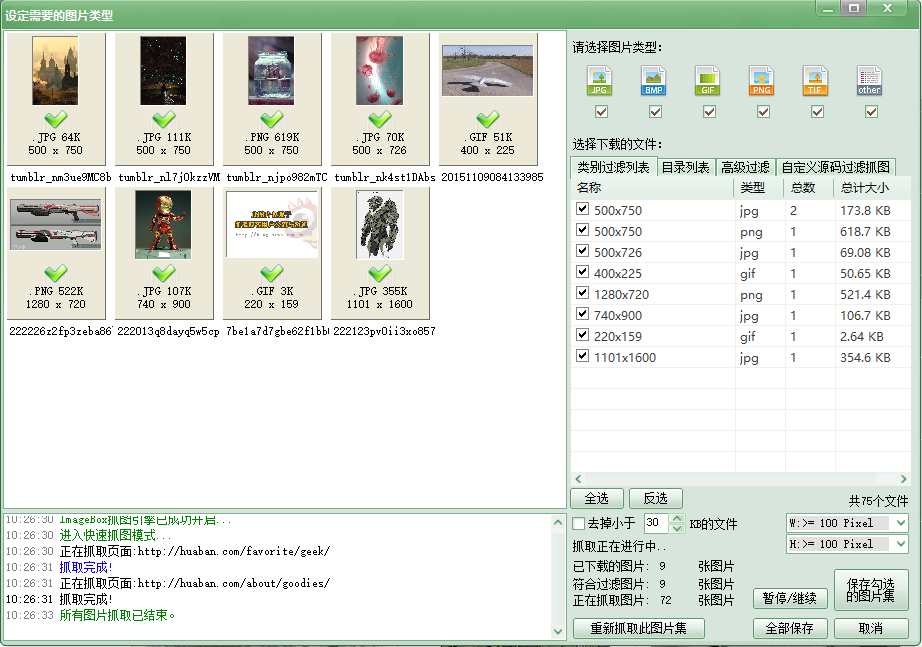Open the 高级过滤 tab
Image resolution: width=922 pixels, height=647 pixels.
pos(745,167)
